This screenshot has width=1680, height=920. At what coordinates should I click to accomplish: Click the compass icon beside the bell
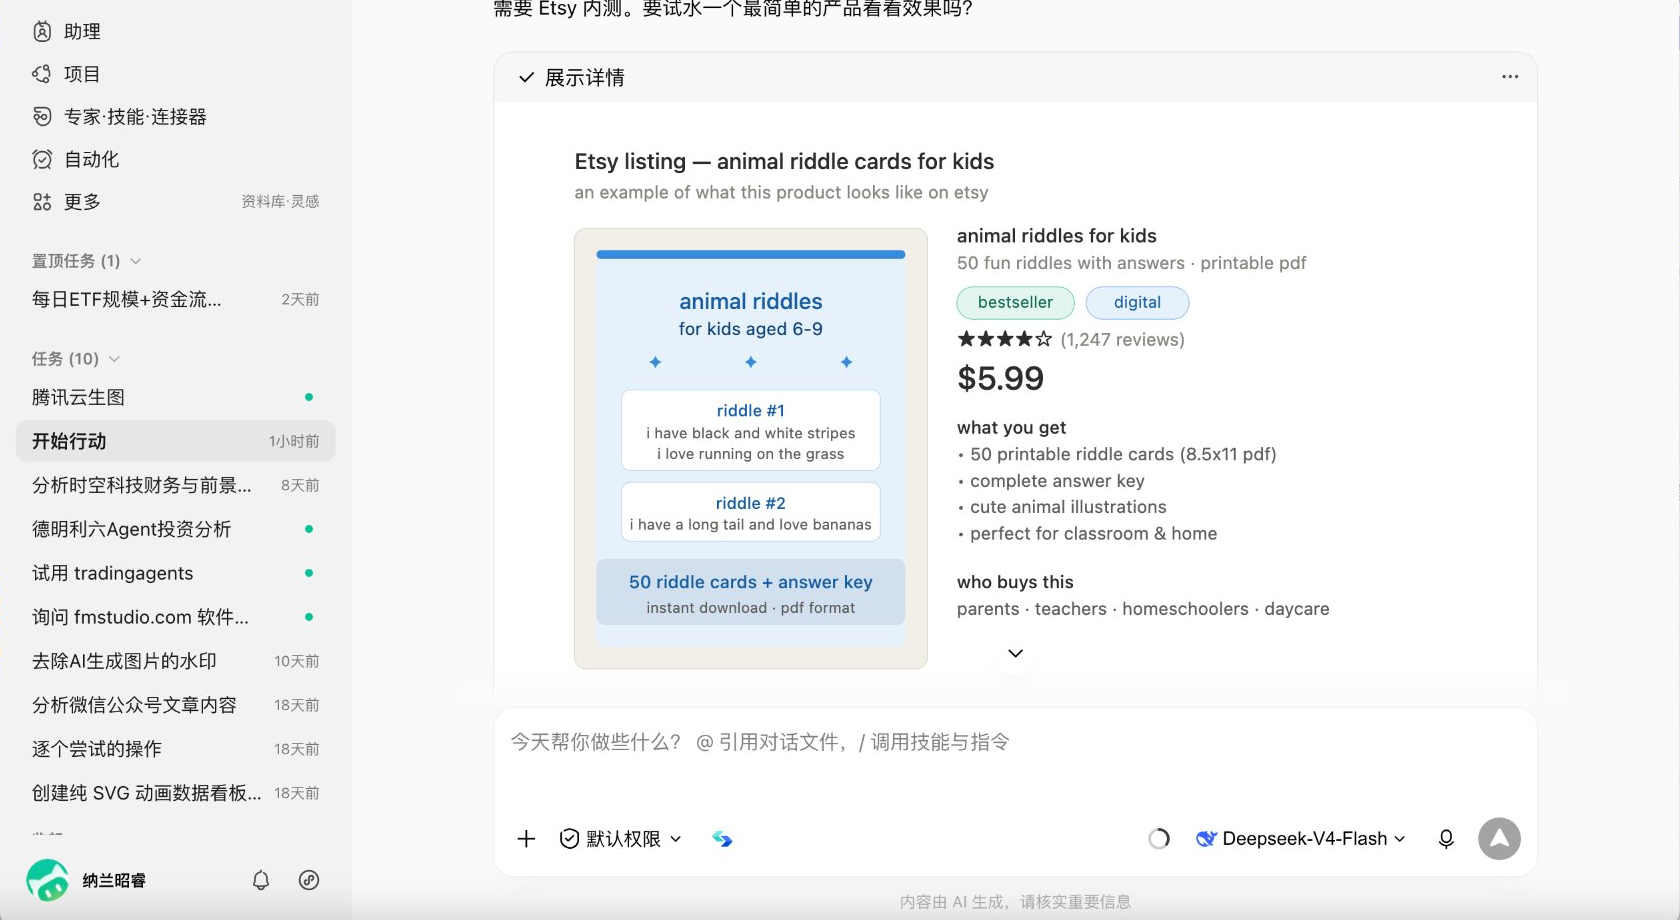tap(309, 880)
